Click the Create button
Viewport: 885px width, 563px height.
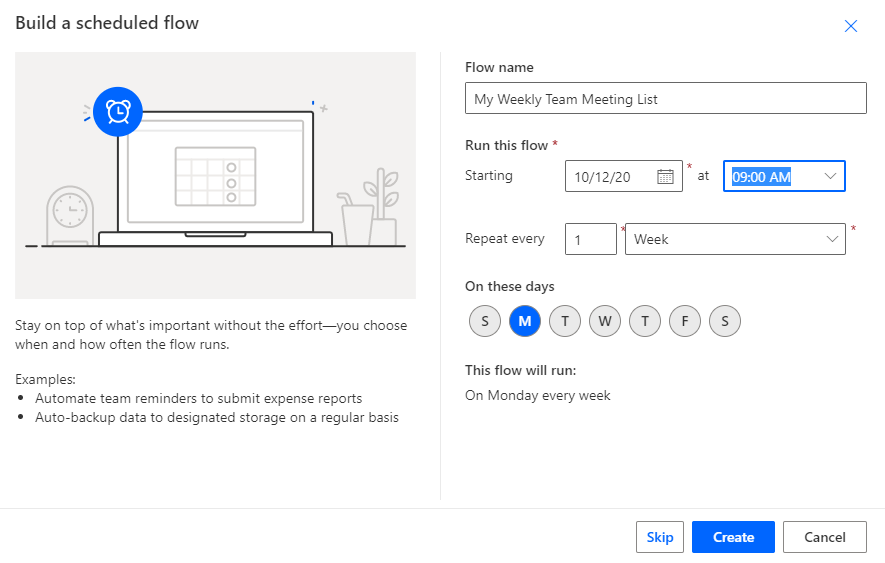click(733, 537)
